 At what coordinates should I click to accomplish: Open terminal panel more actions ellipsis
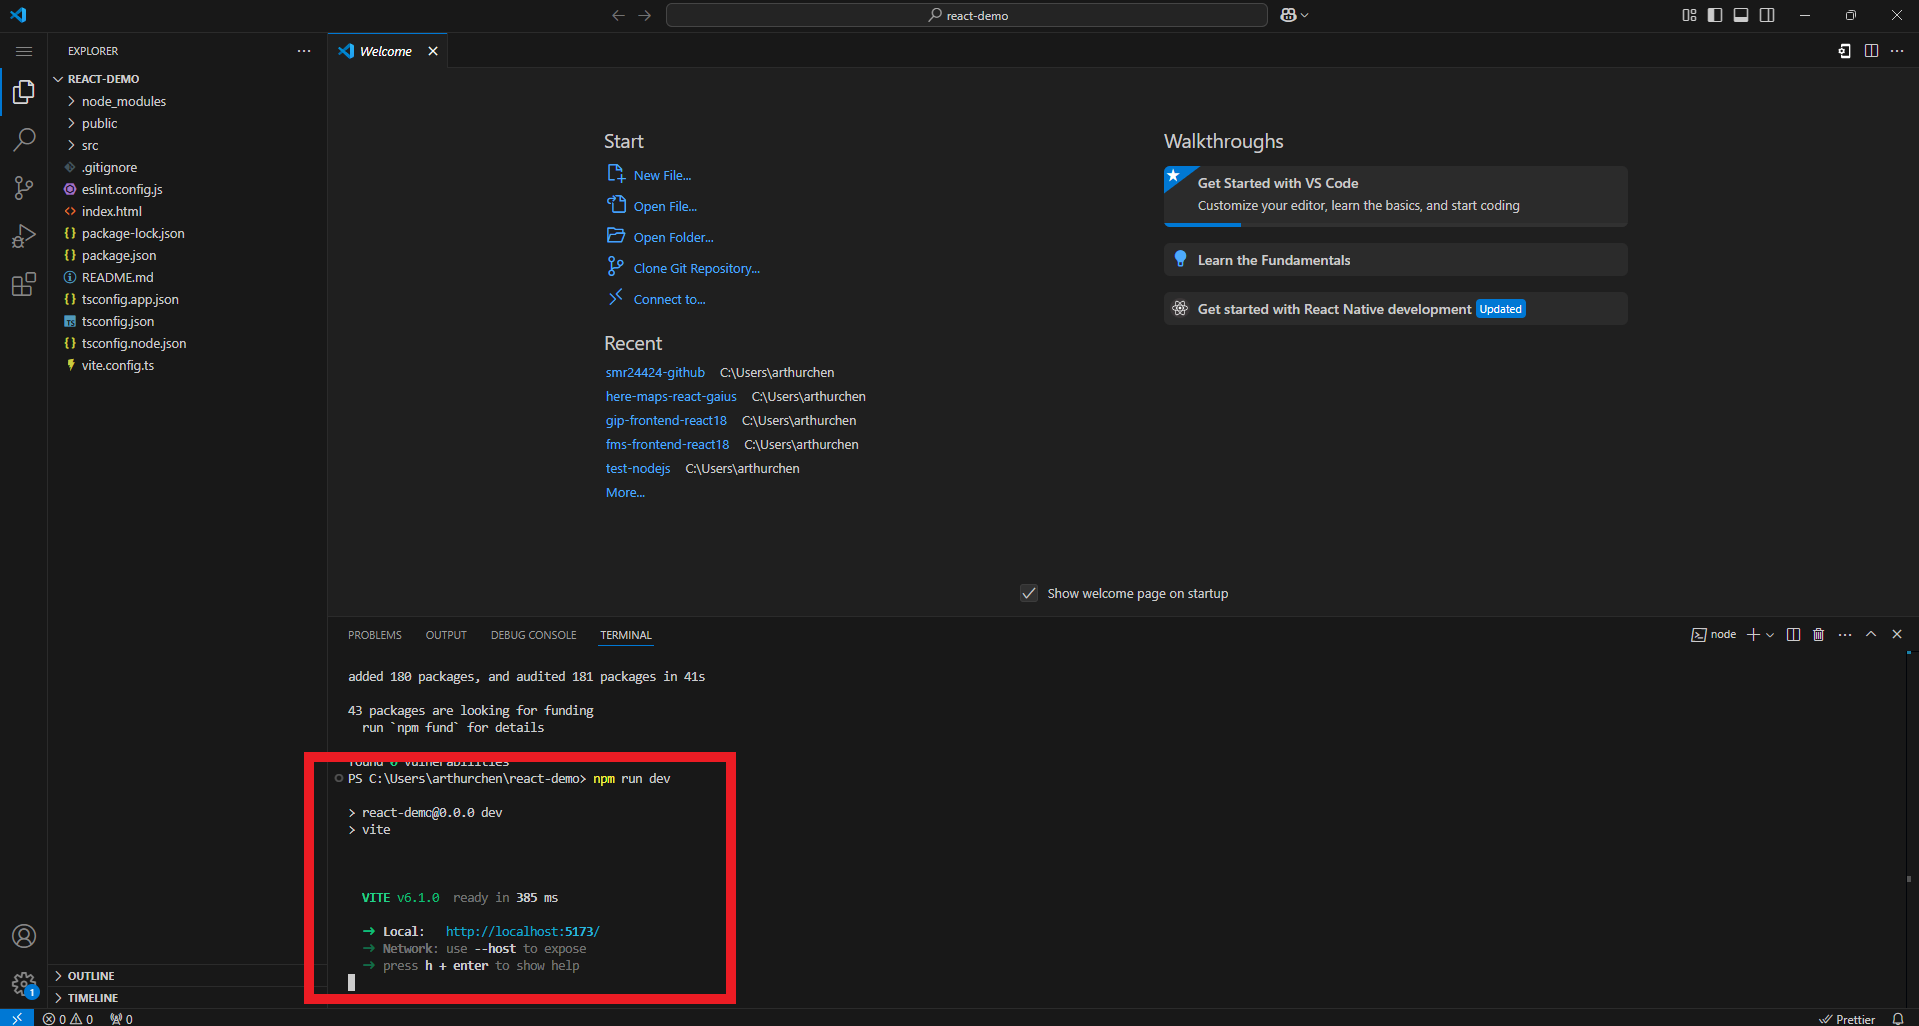tap(1845, 635)
